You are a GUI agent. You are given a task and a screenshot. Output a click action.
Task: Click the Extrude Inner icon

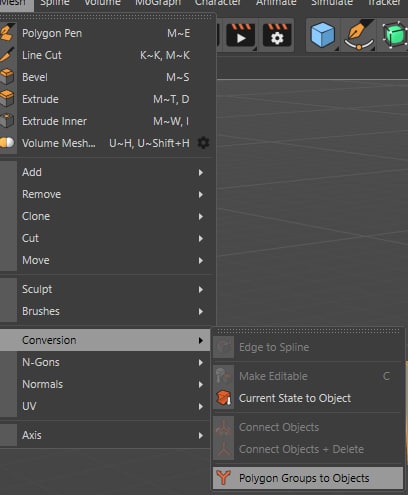point(7,121)
